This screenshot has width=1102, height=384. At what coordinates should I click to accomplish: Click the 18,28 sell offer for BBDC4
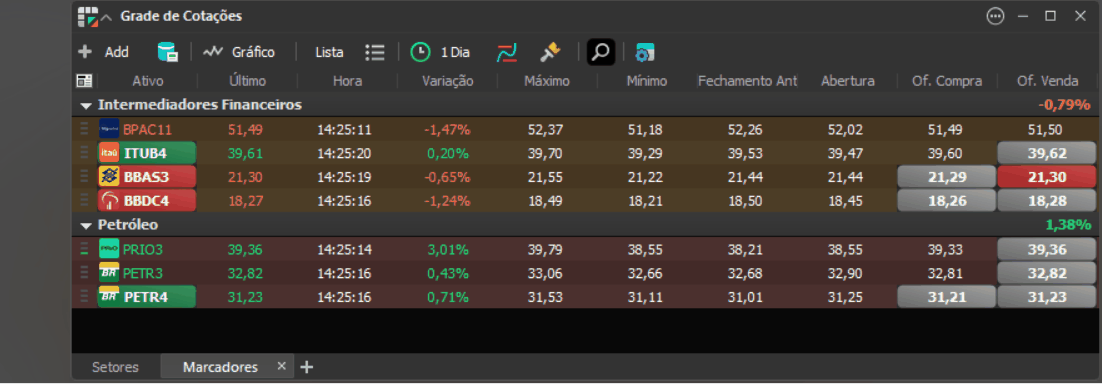click(x=1046, y=201)
